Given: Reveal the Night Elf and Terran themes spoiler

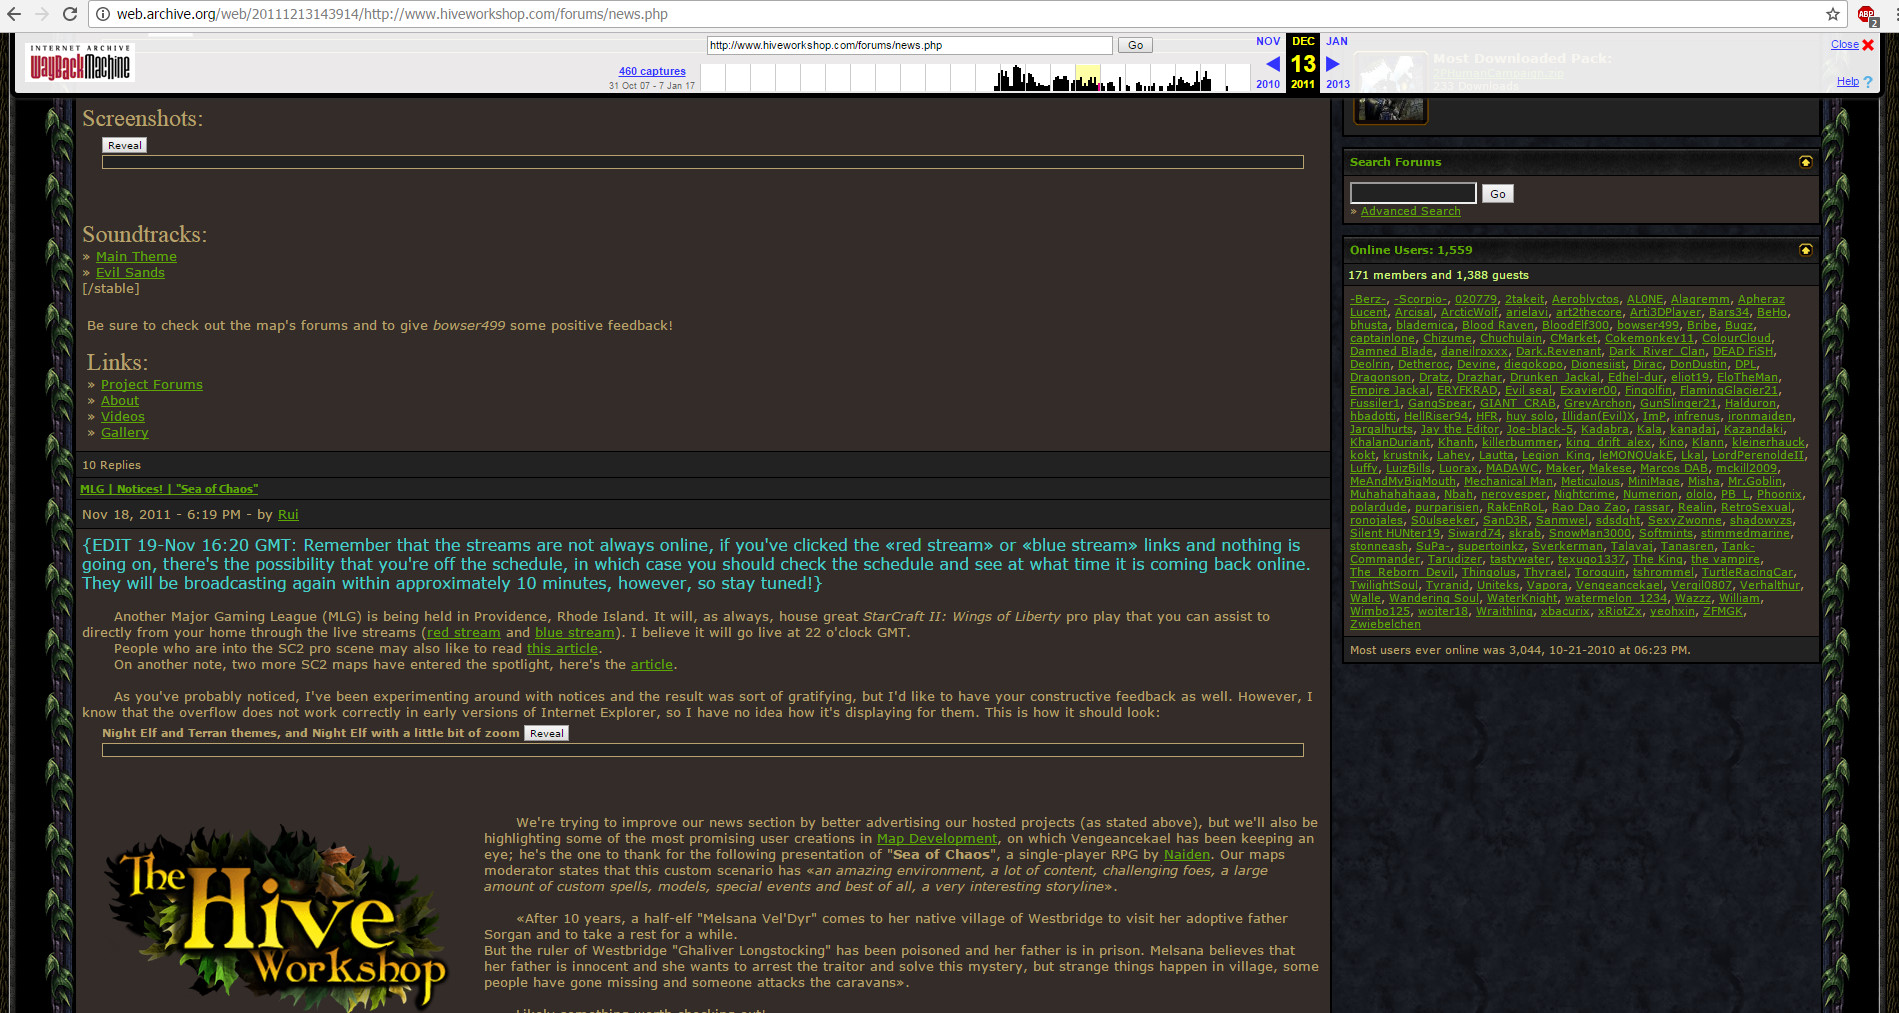Looking at the screenshot, I should point(546,733).
